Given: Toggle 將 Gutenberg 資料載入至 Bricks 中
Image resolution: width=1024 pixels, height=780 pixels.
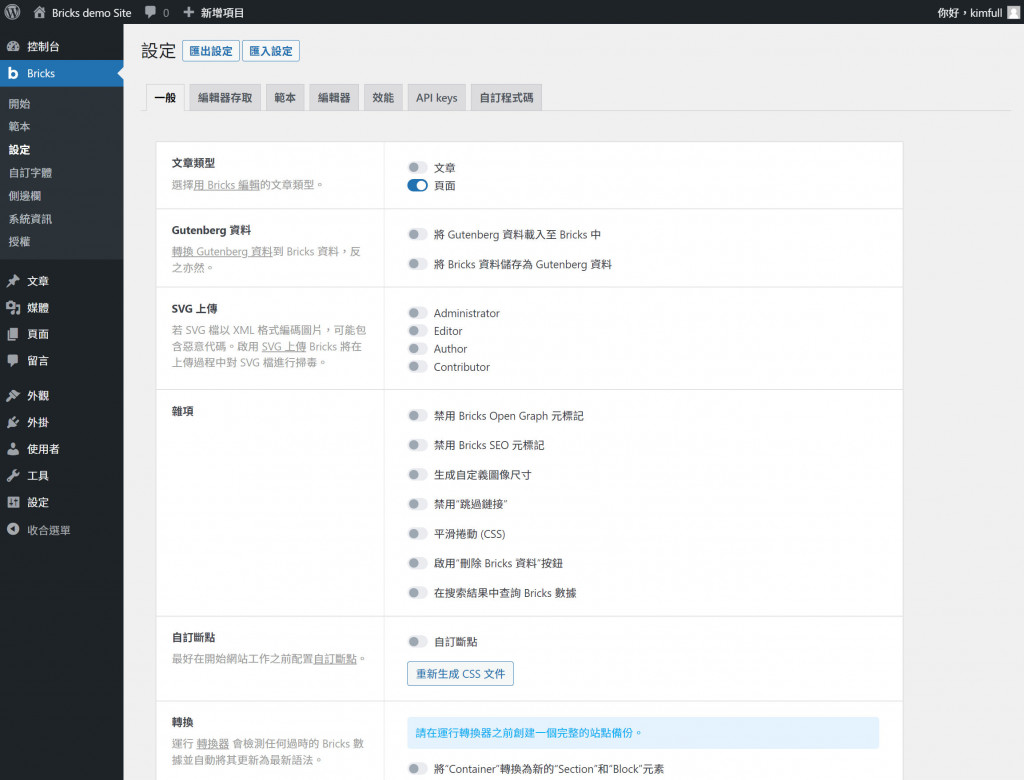Looking at the screenshot, I should [x=417, y=235].
